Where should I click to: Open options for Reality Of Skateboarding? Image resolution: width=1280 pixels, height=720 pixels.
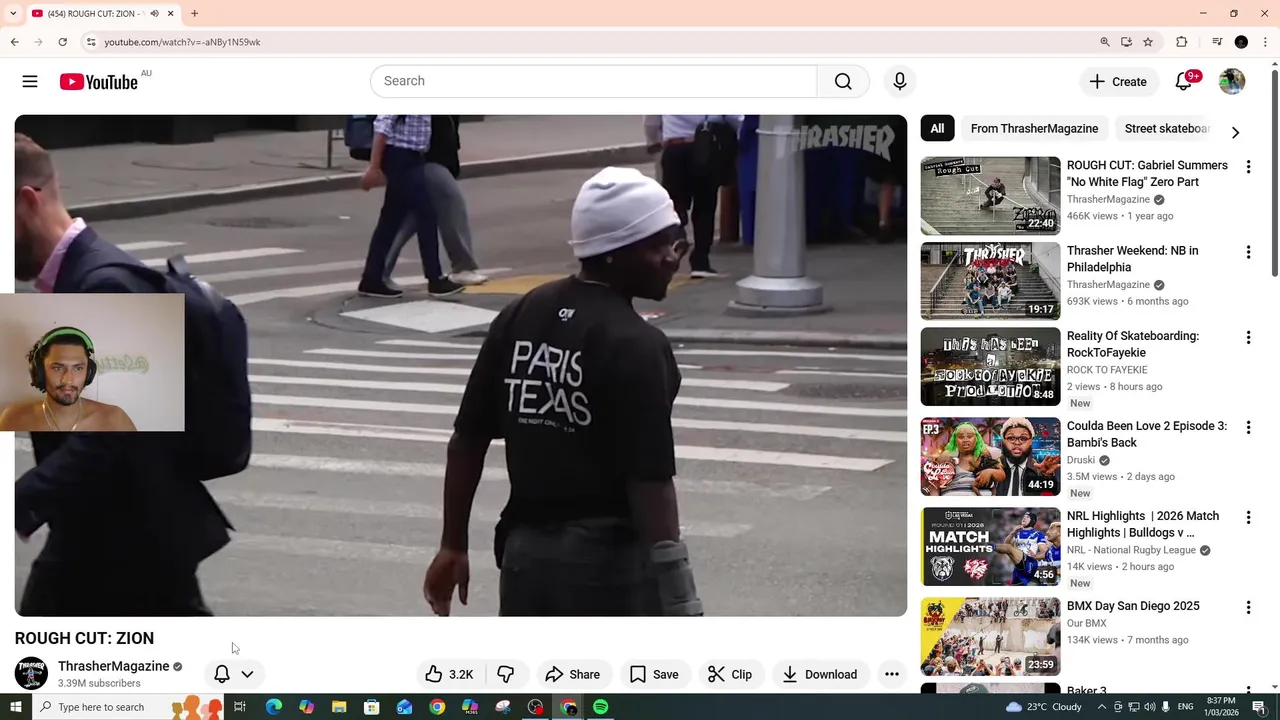click(x=1248, y=338)
